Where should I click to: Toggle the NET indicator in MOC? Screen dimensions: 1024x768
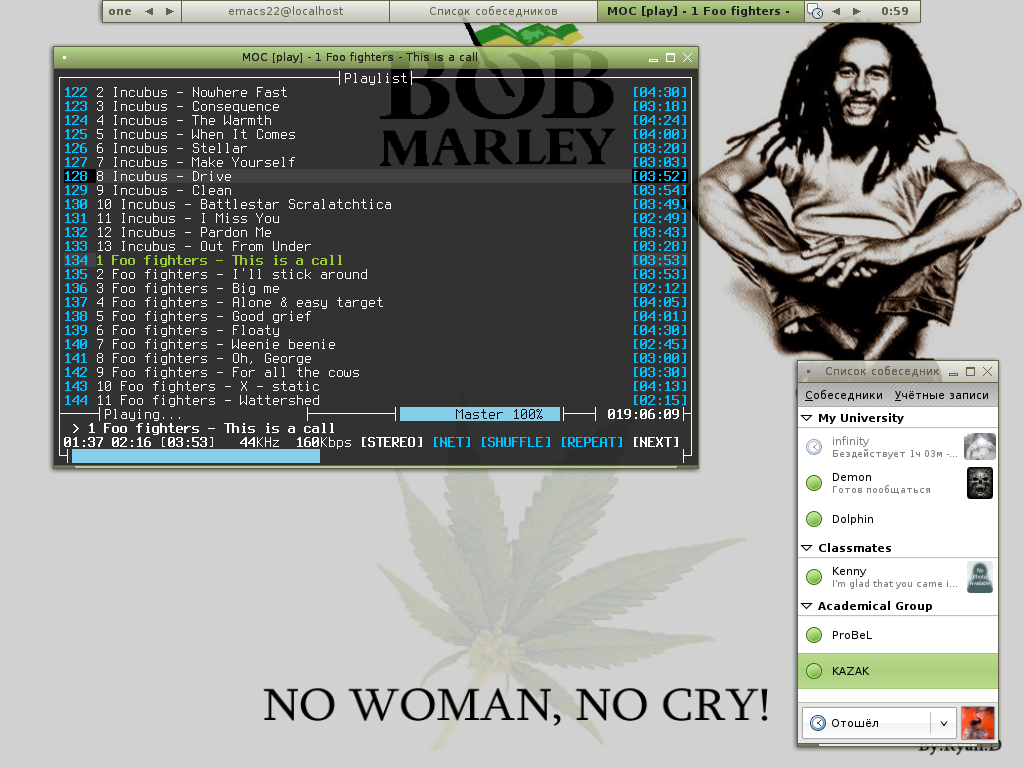[452, 442]
